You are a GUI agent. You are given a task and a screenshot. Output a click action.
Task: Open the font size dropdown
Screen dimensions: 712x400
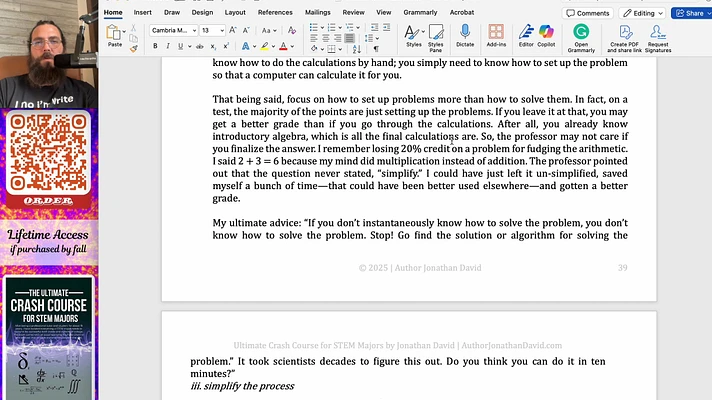[222, 30]
